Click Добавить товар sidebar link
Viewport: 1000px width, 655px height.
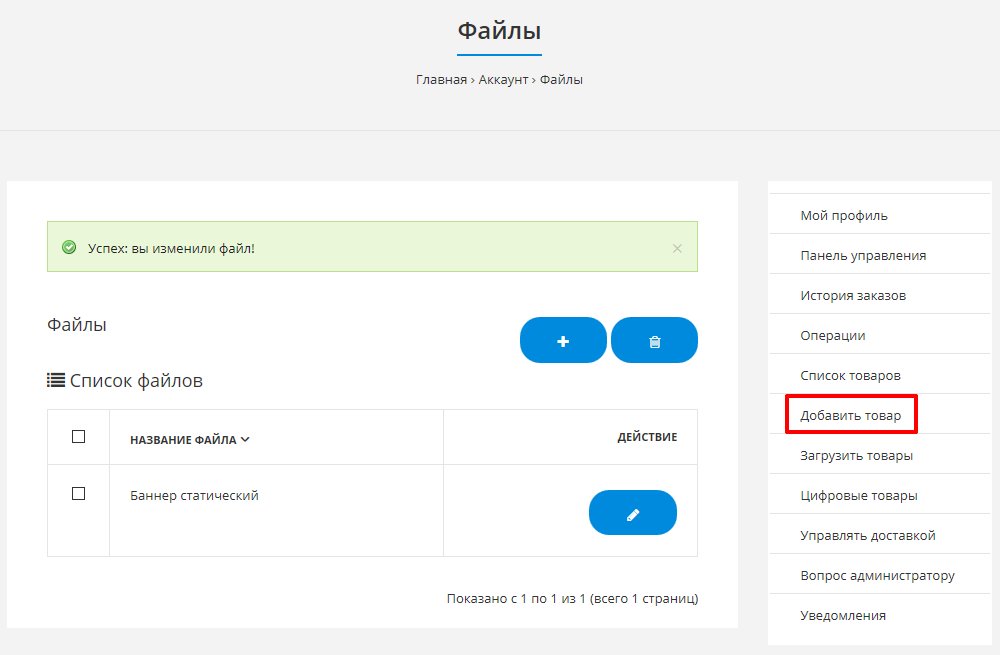pyautogui.click(x=850, y=415)
